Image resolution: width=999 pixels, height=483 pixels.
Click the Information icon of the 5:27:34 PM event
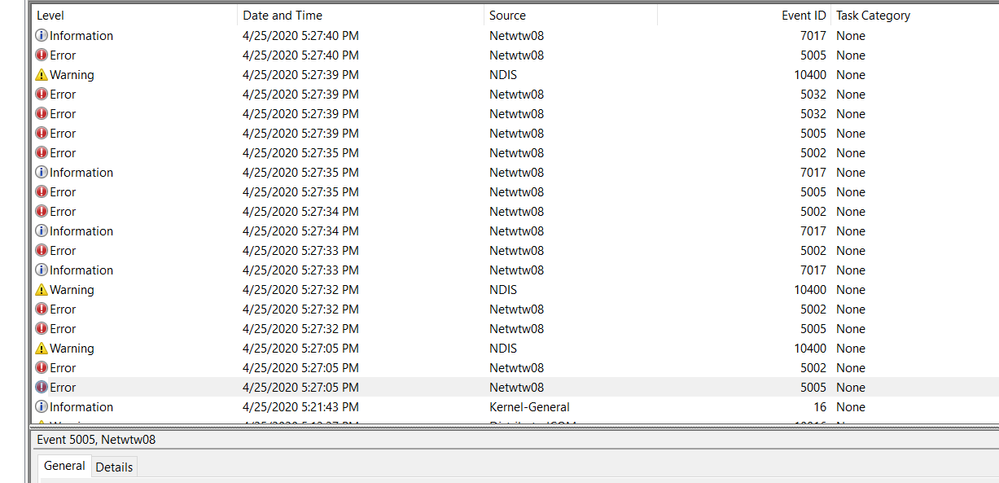[41, 231]
